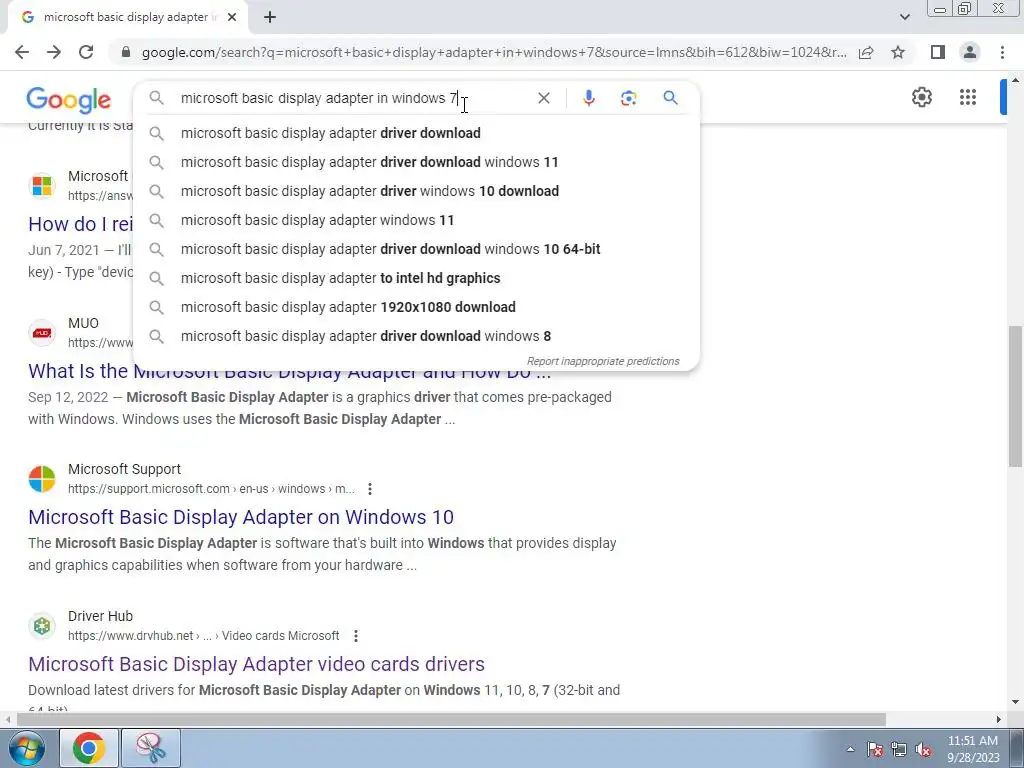
Task: Click the muted volume tray icon
Action: [923, 750]
